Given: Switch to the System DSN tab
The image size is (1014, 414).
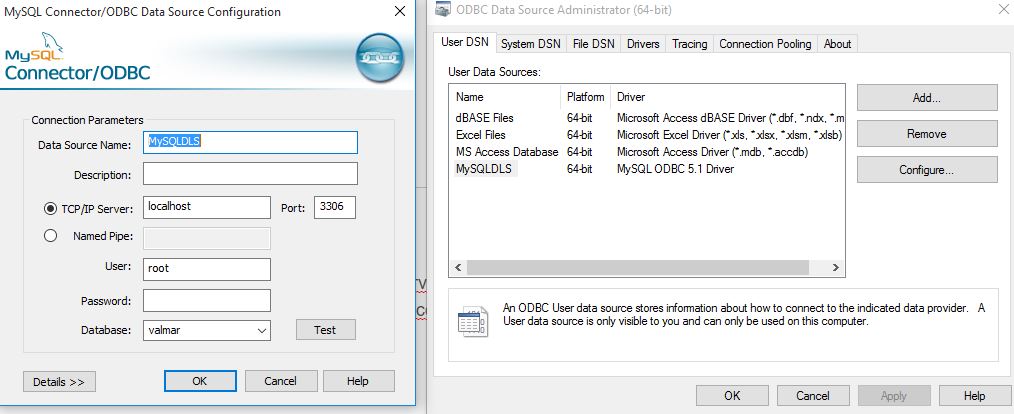Looking at the screenshot, I should (530, 44).
